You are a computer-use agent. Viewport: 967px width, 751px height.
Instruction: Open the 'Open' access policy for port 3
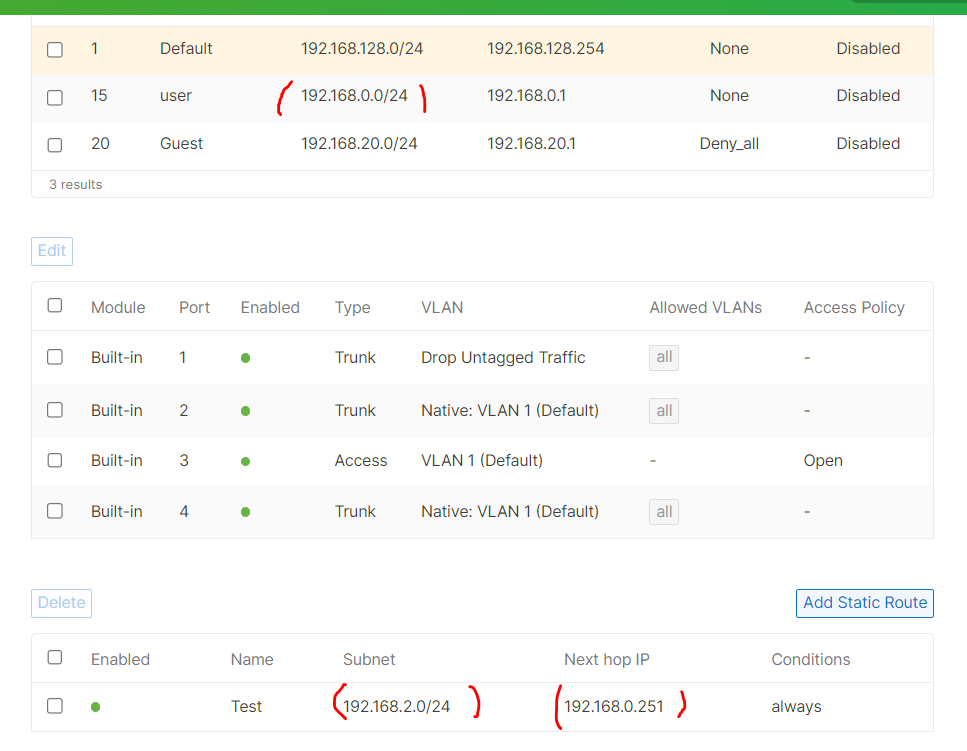823,460
